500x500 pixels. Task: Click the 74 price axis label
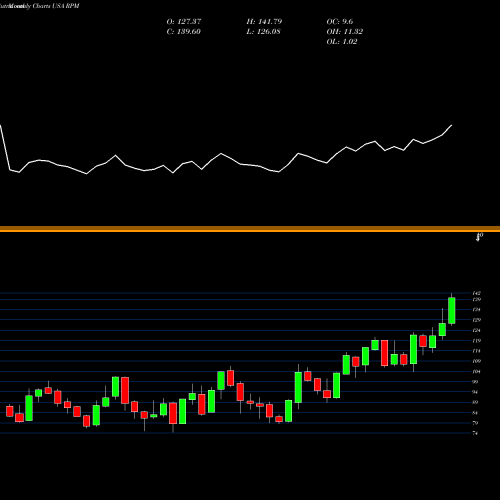pyautogui.click(x=475, y=433)
